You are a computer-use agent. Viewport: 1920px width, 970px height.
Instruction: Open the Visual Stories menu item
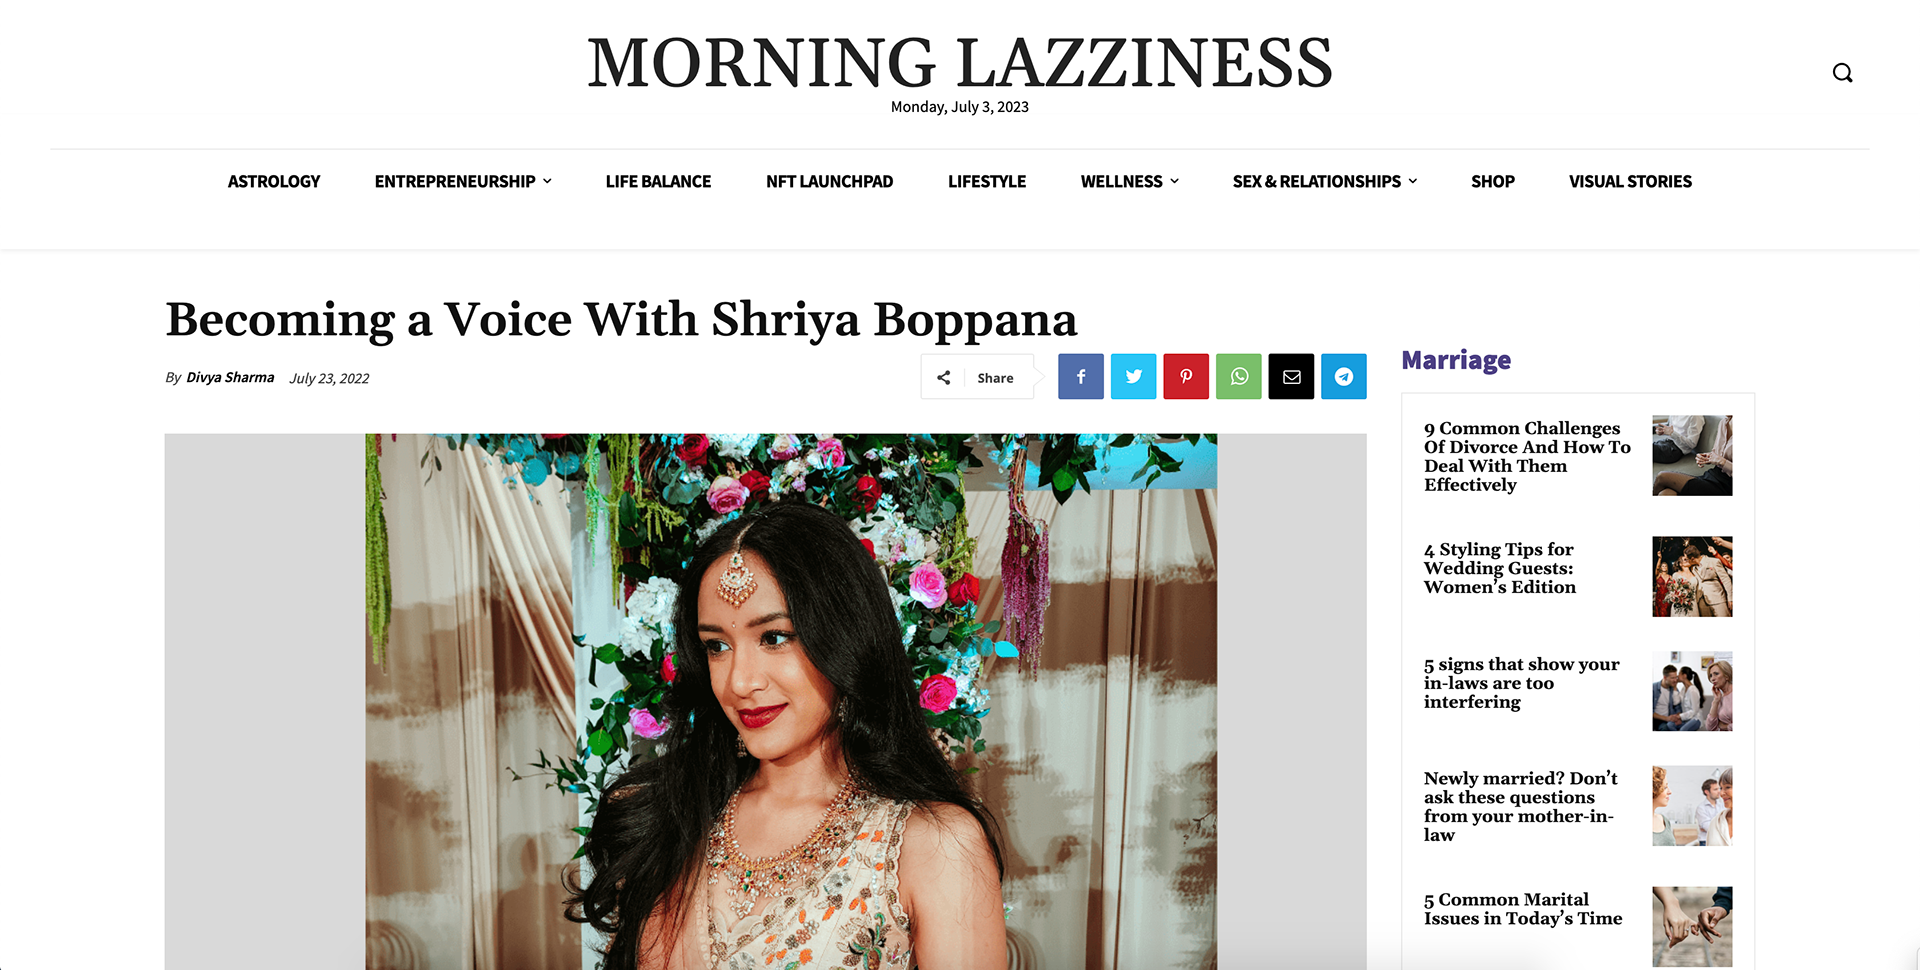click(1630, 181)
